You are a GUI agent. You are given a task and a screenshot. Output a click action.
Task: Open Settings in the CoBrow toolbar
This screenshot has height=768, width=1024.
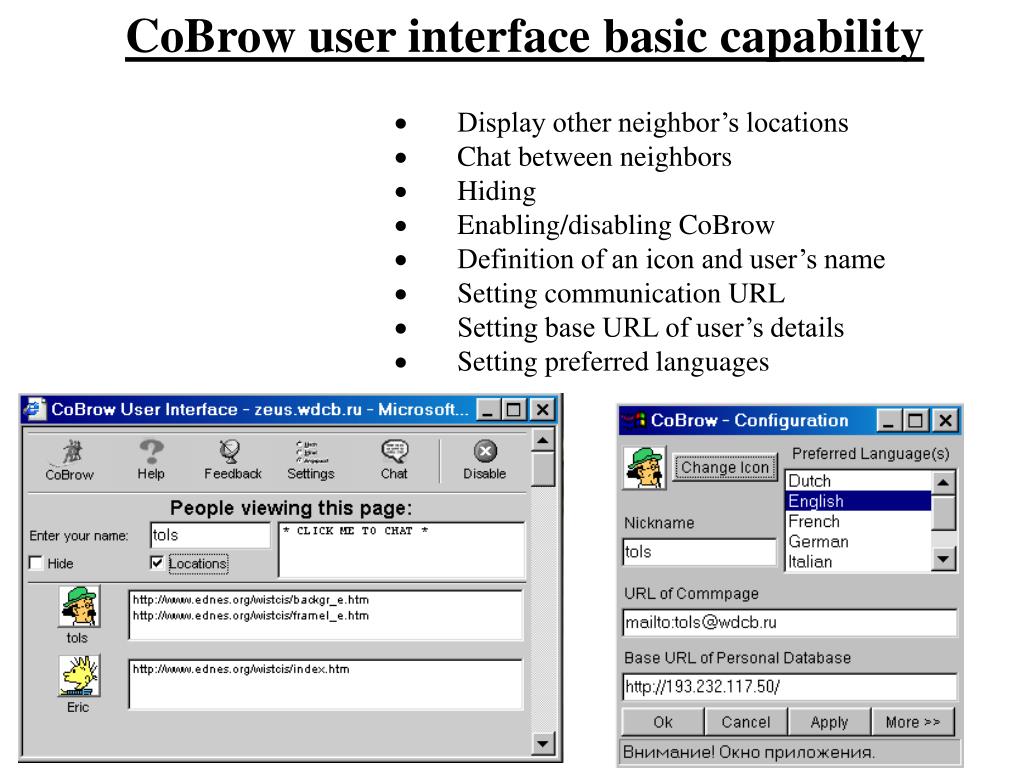point(310,460)
